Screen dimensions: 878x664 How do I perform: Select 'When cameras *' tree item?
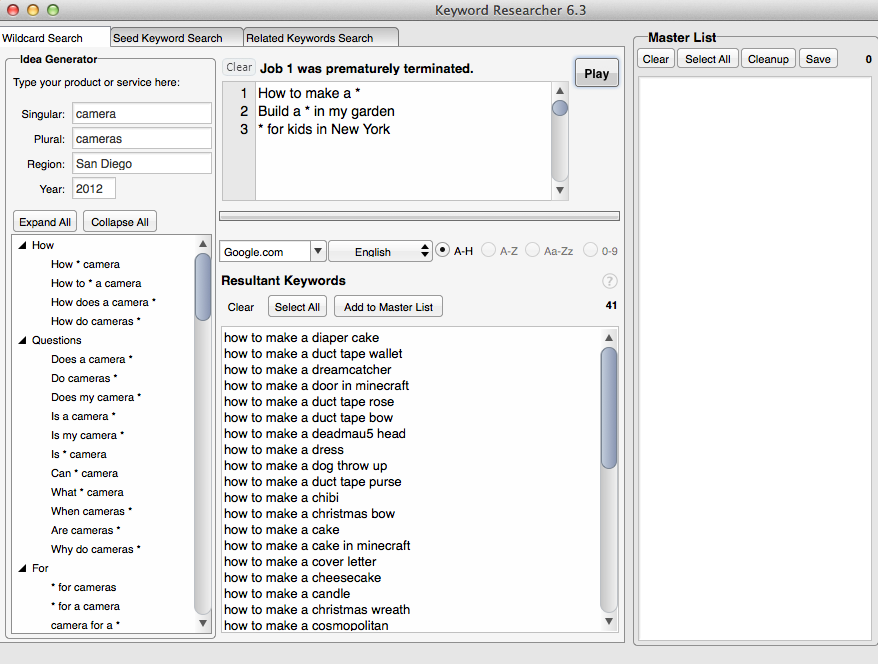pos(91,512)
